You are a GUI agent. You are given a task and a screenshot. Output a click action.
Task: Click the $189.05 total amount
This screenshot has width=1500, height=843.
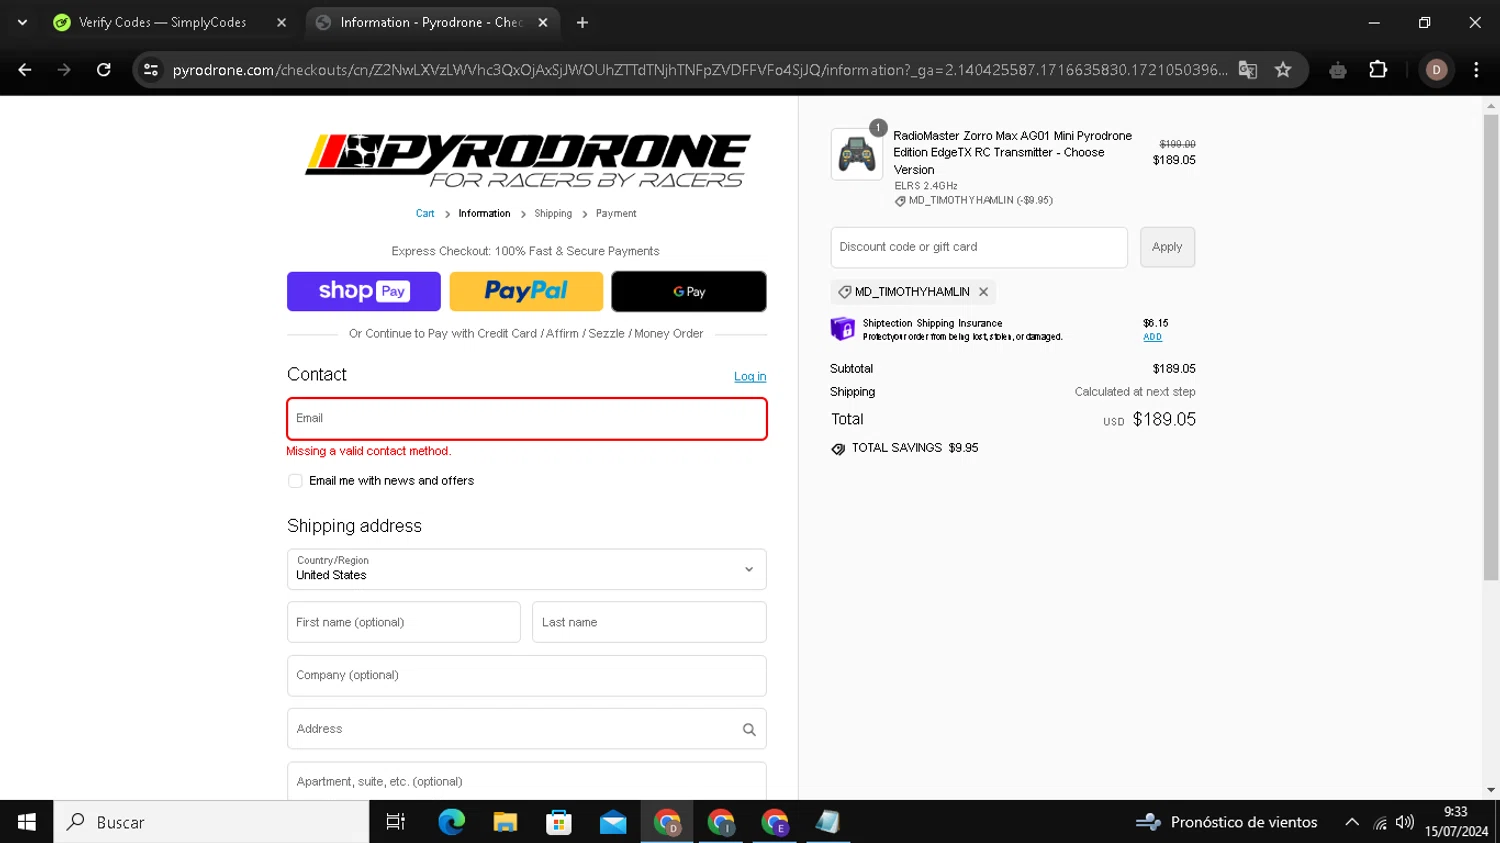pos(1164,420)
